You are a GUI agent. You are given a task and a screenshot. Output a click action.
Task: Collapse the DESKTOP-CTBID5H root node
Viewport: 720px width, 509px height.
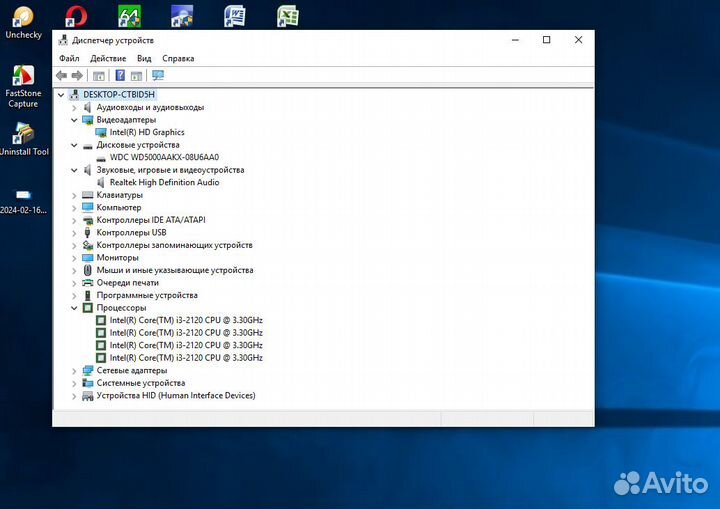coord(61,95)
